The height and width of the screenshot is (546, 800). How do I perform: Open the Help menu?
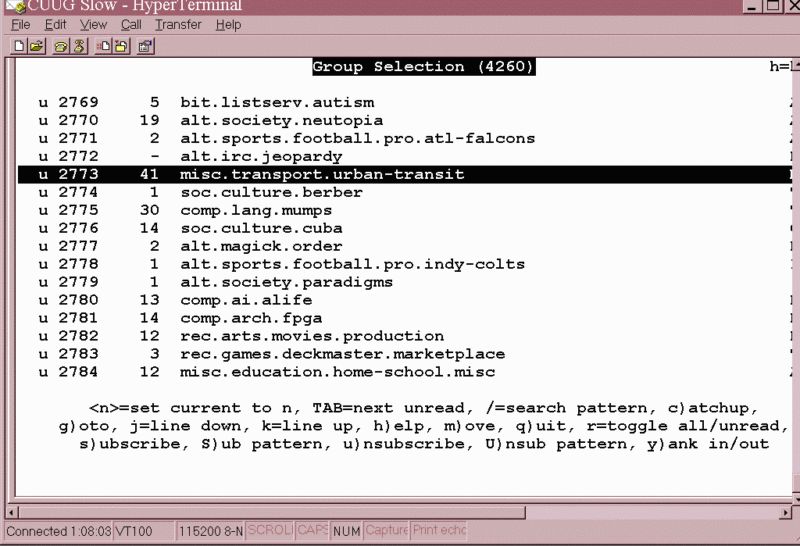click(x=228, y=24)
